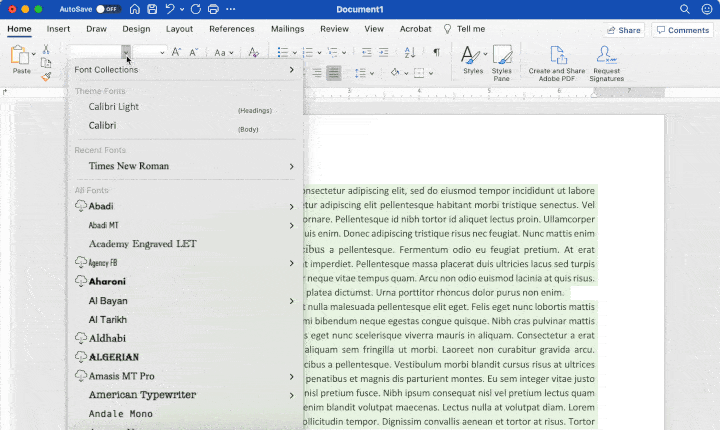Click the Undo arrow icon
The height and width of the screenshot is (430, 720).
pos(170,9)
